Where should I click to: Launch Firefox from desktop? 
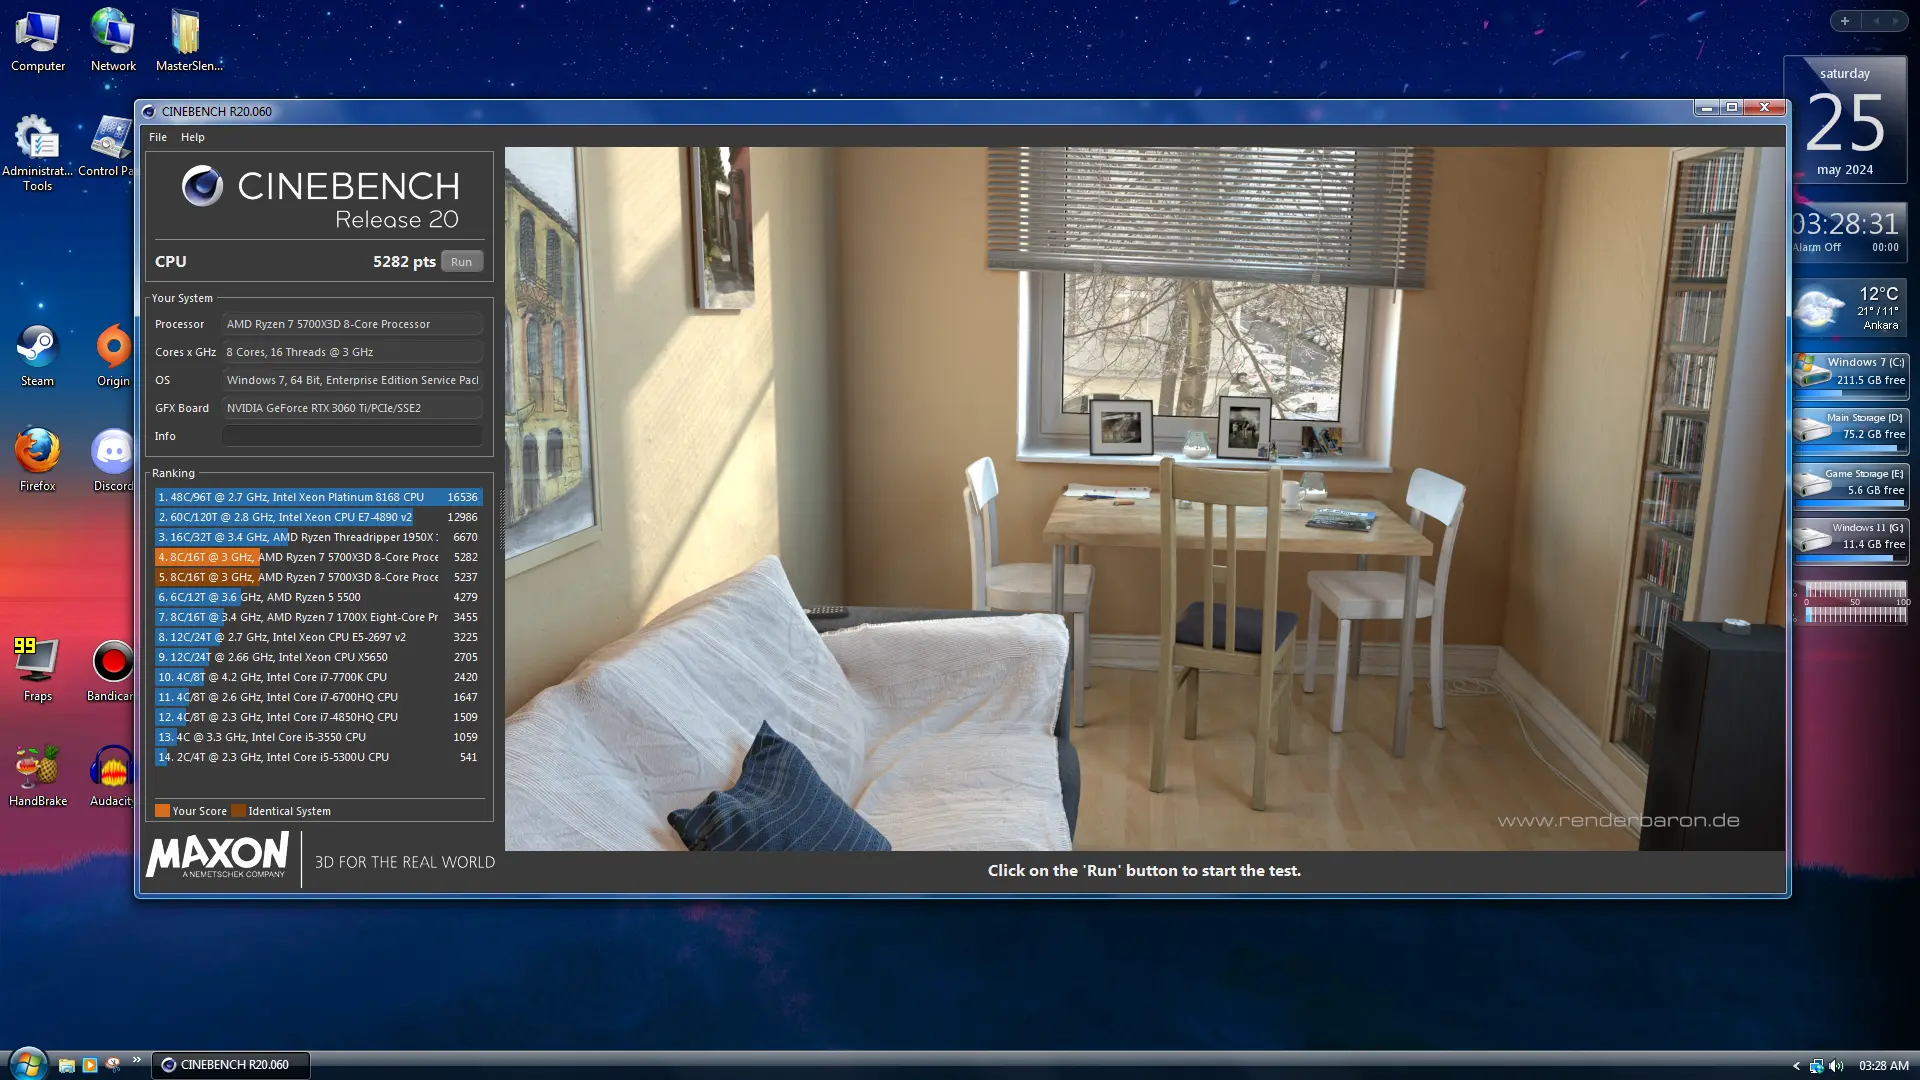pyautogui.click(x=37, y=460)
